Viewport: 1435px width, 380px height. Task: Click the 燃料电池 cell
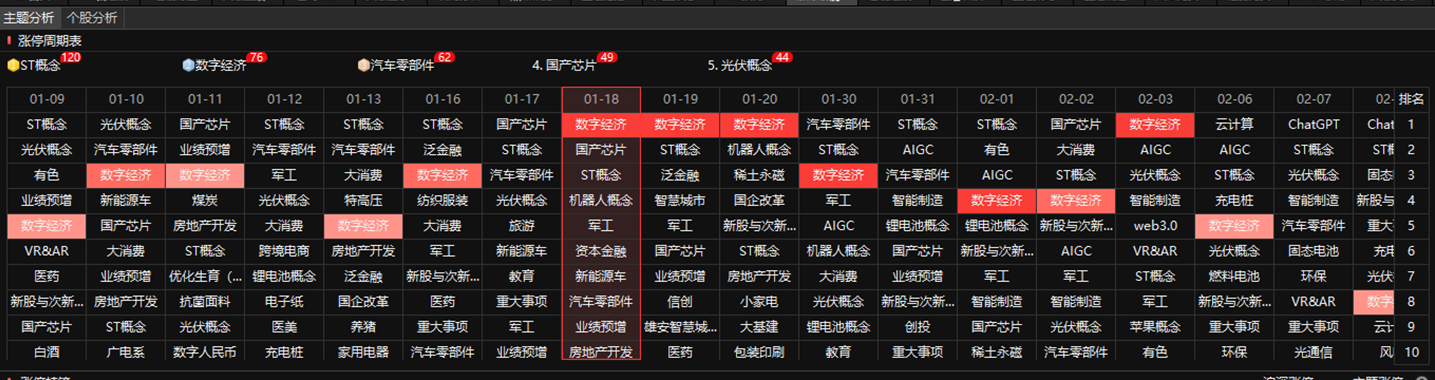point(1234,276)
